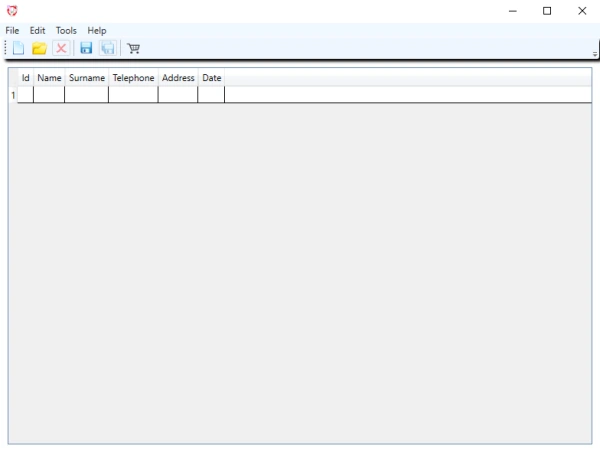Click the New document toolbar icon
This screenshot has height=450, width=600.
(x=18, y=48)
